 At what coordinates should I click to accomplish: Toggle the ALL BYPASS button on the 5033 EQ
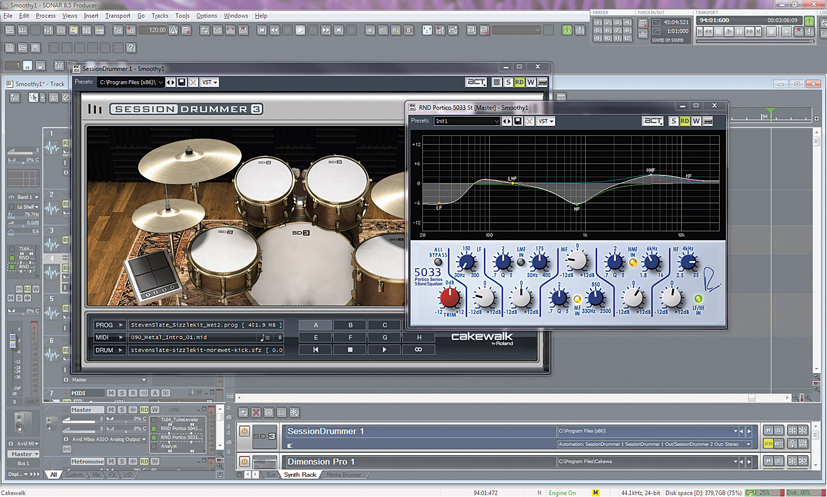[x=438, y=262]
